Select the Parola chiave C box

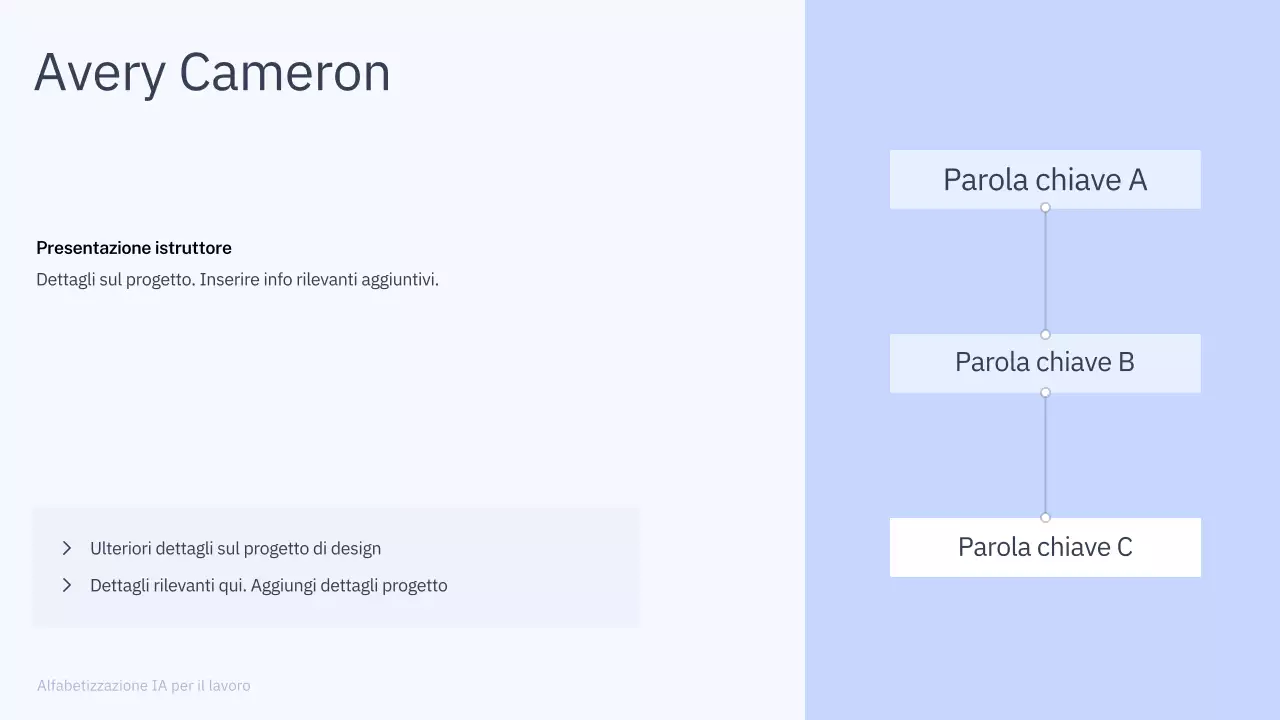(x=1045, y=547)
